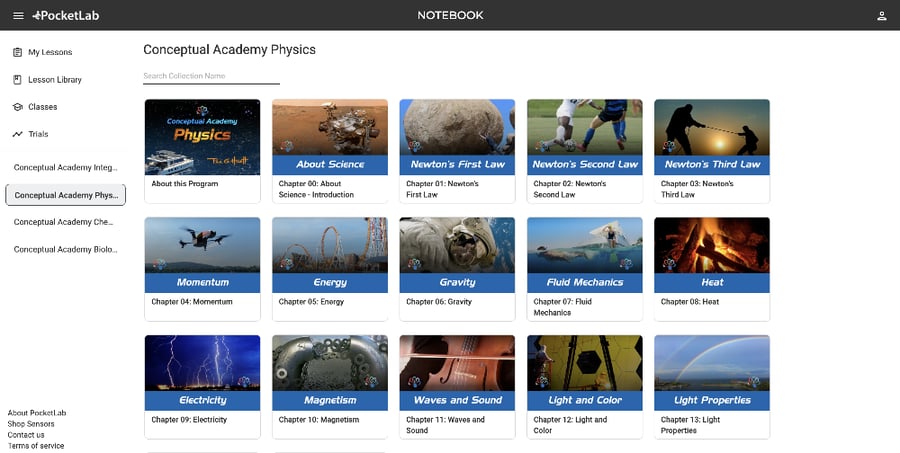Click 'About this Program' caption text
Screen dimensions: 900x453
pos(185,184)
